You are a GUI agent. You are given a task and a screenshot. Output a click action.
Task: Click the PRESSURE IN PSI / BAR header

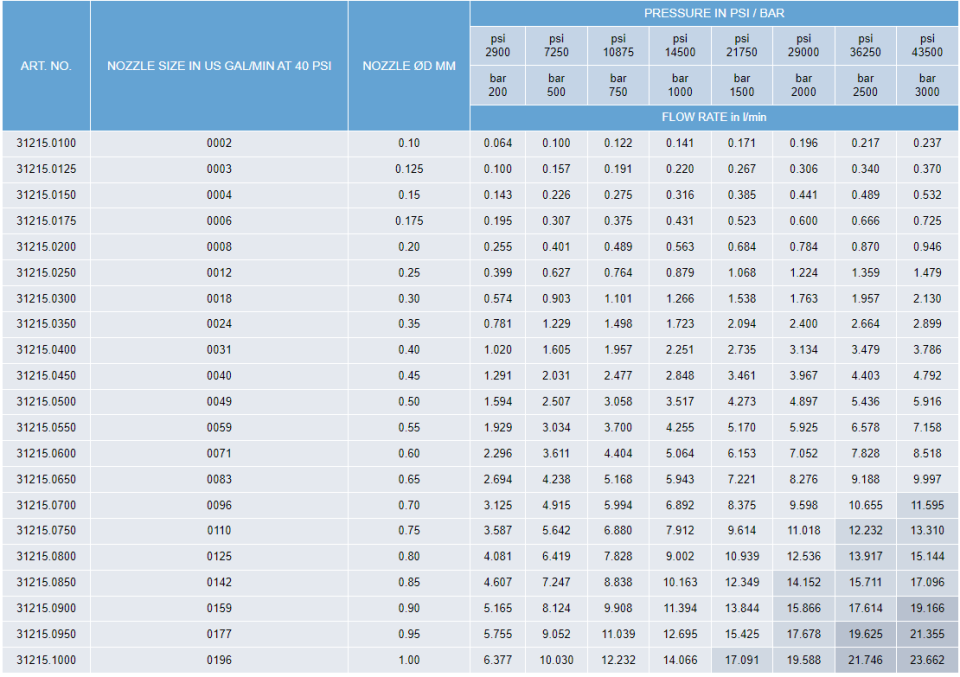coord(714,14)
